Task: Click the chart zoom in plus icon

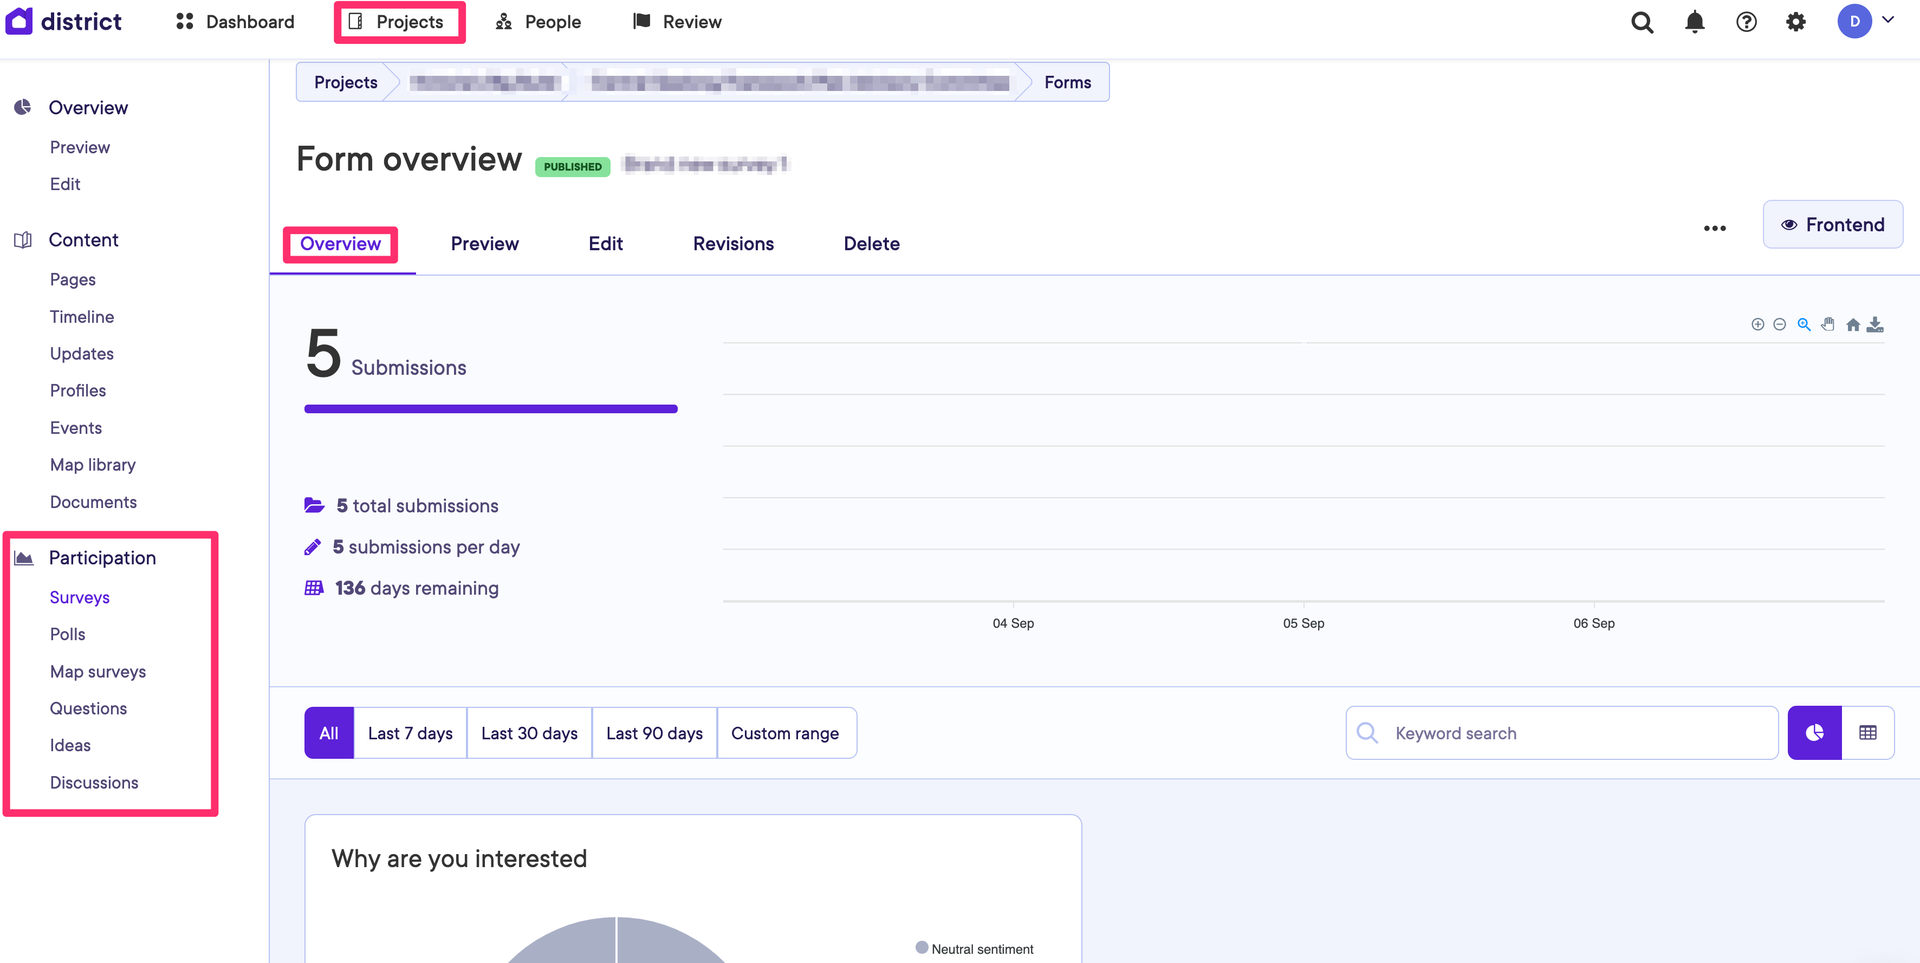Action: (1757, 325)
